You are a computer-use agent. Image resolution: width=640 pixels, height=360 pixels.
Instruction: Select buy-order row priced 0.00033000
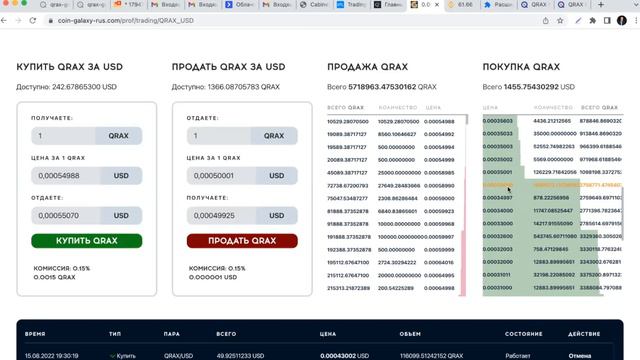tap(552, 224)
